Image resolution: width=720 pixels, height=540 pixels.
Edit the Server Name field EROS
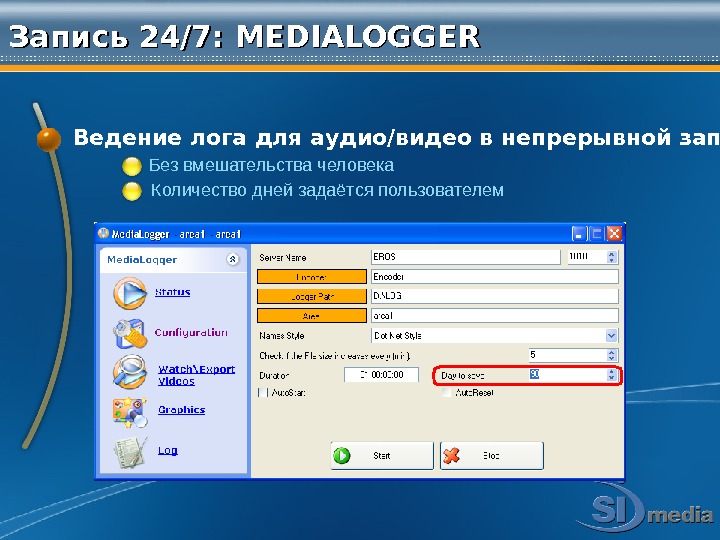pos(466,257)
